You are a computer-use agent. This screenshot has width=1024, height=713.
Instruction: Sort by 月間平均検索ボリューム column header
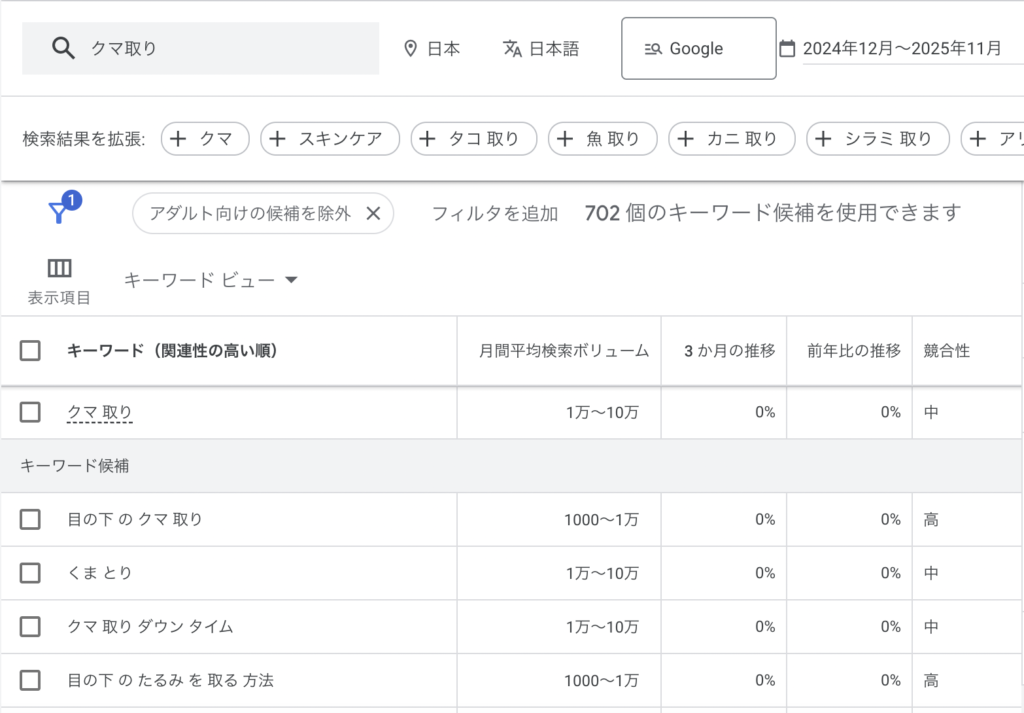pos(564,351)
